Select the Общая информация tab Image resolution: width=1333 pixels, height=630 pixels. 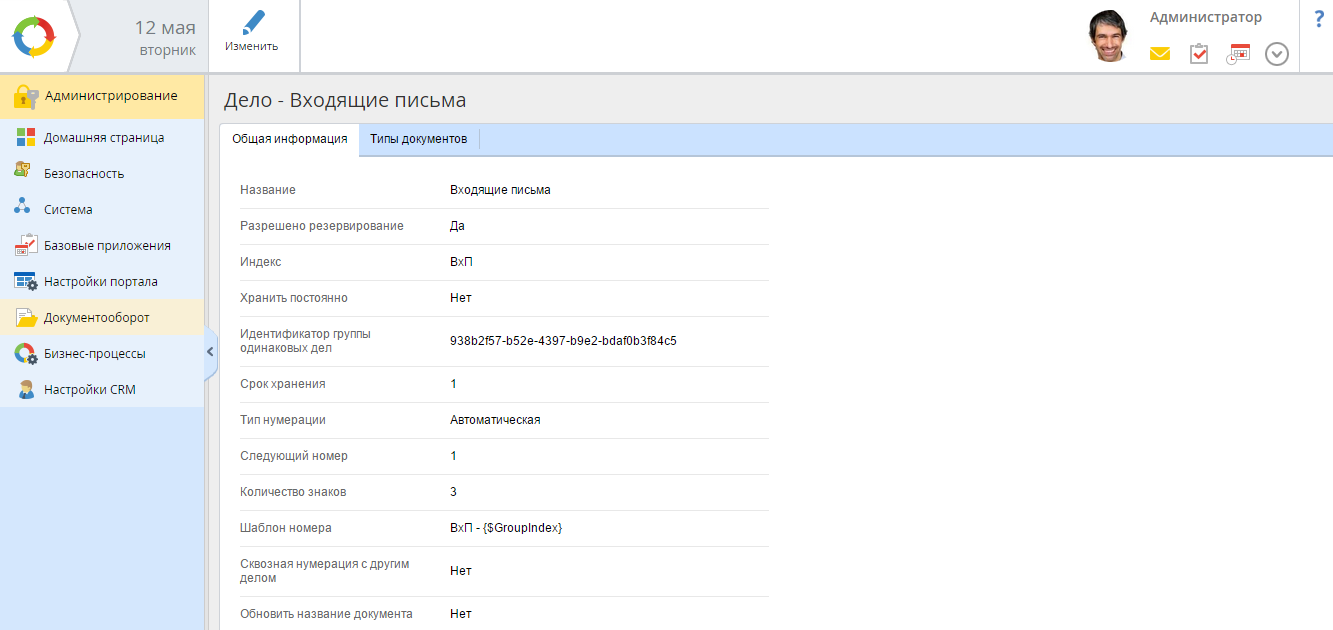click(x=289, y=139)
